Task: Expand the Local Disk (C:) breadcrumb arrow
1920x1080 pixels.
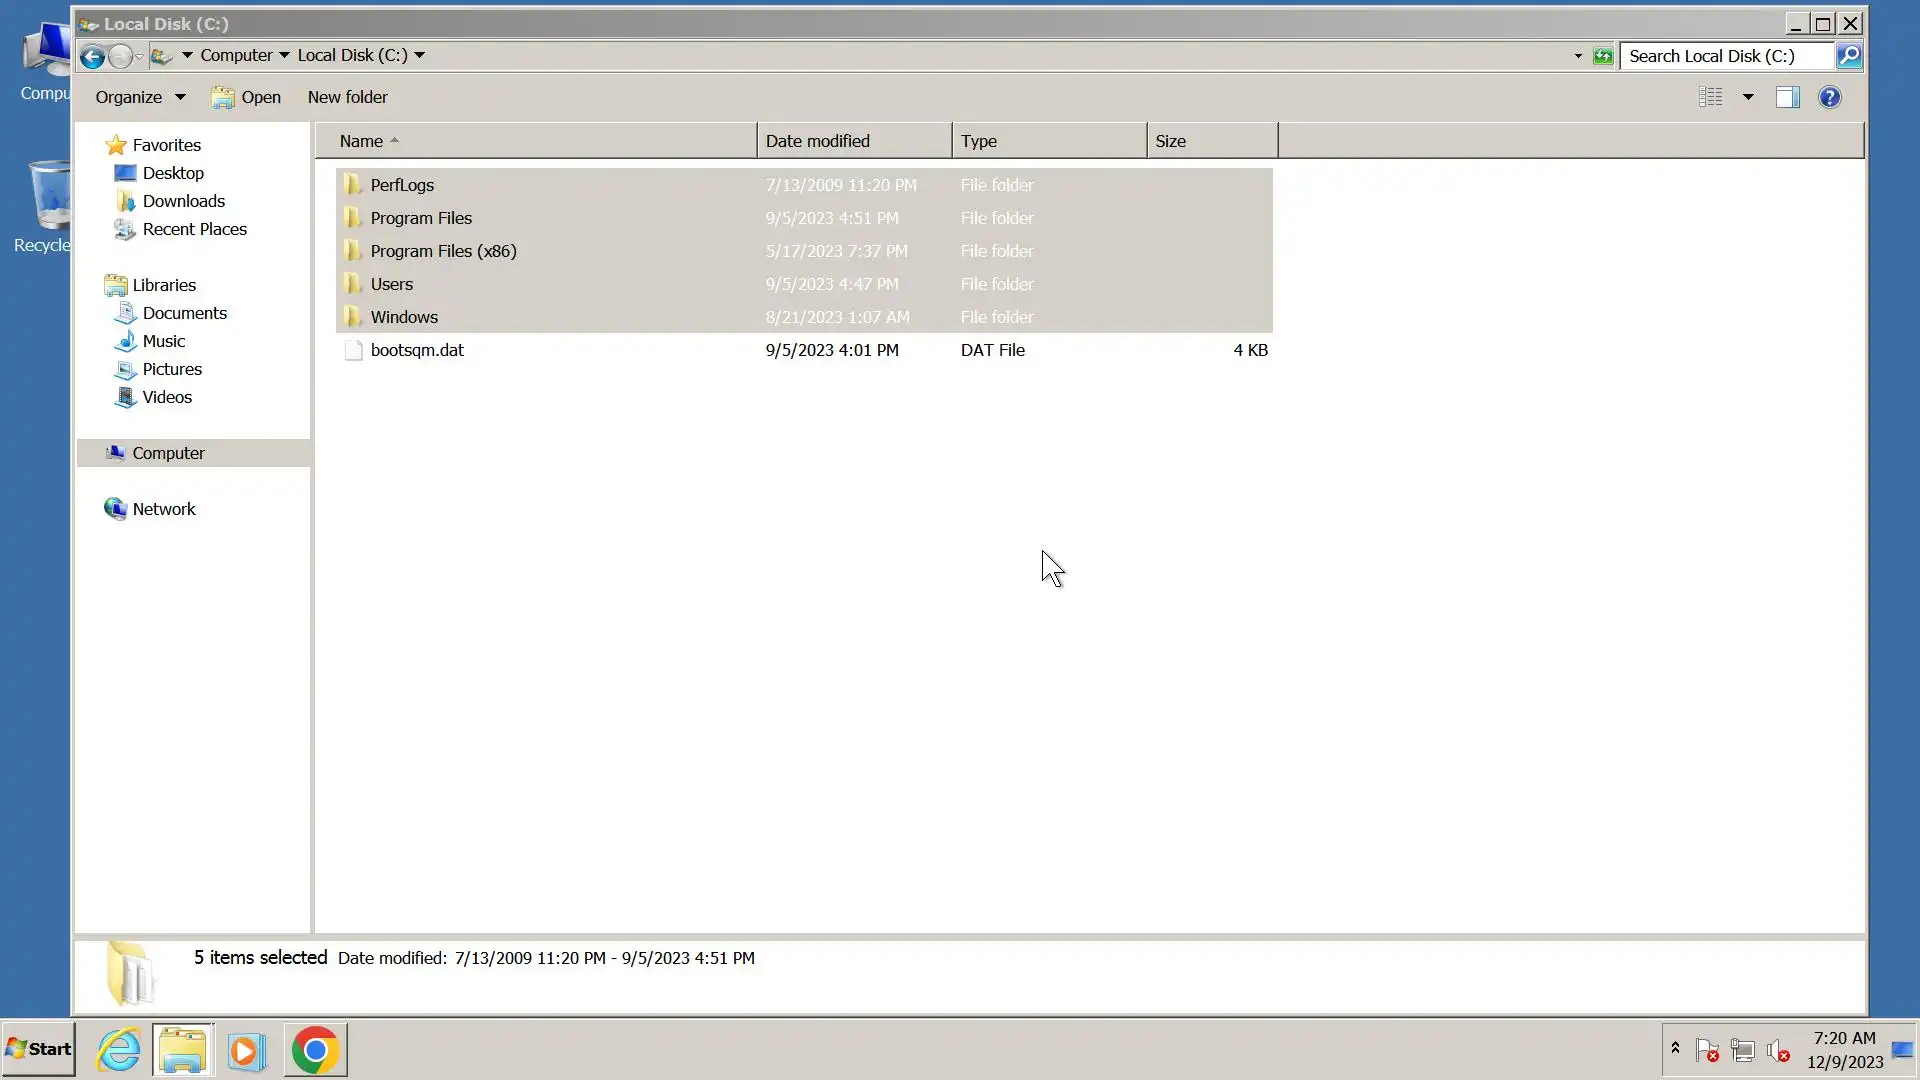Action: pos(420,55)
